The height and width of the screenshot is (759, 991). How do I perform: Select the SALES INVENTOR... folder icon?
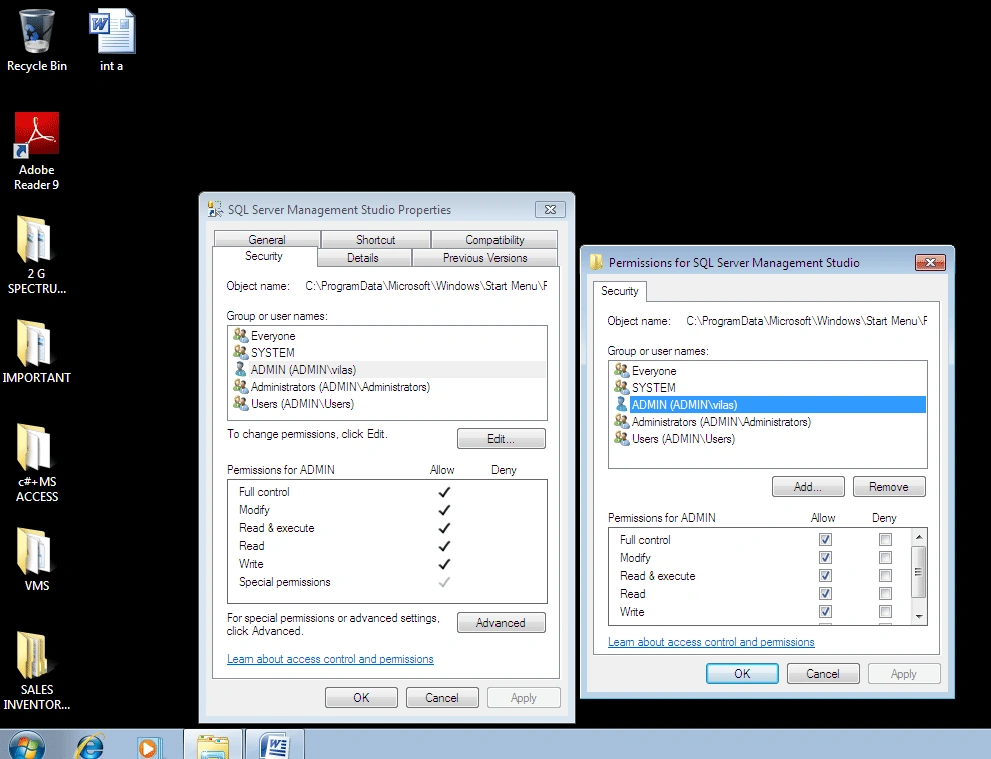click(x=37, y=671)
